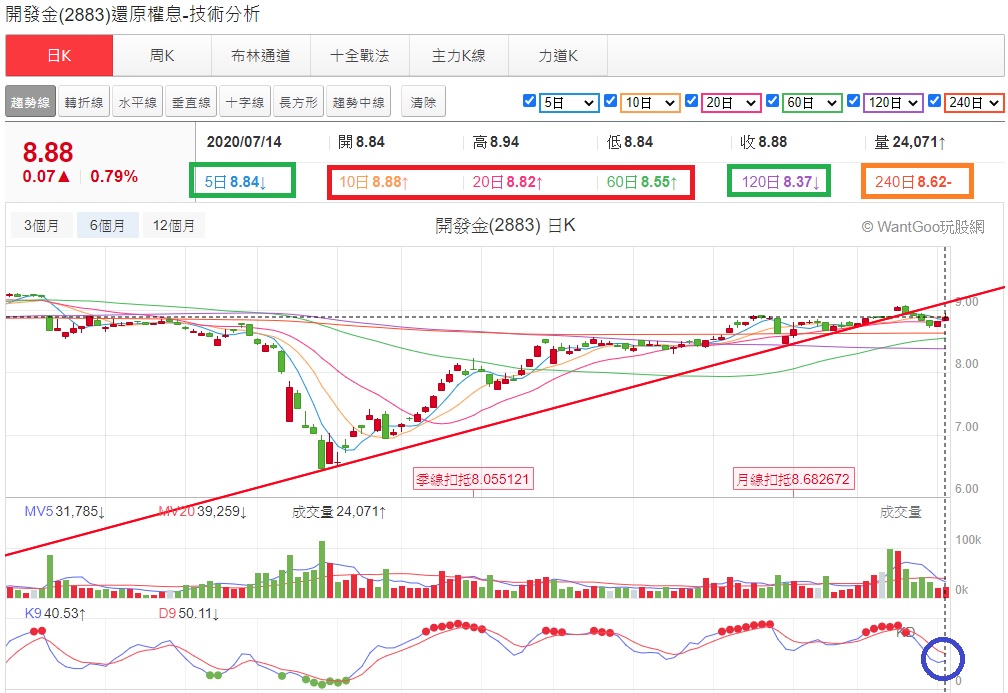Expand the 10日 period dropdown
Viewport: 1008px width, 693px height.
(x=650, y=103)
